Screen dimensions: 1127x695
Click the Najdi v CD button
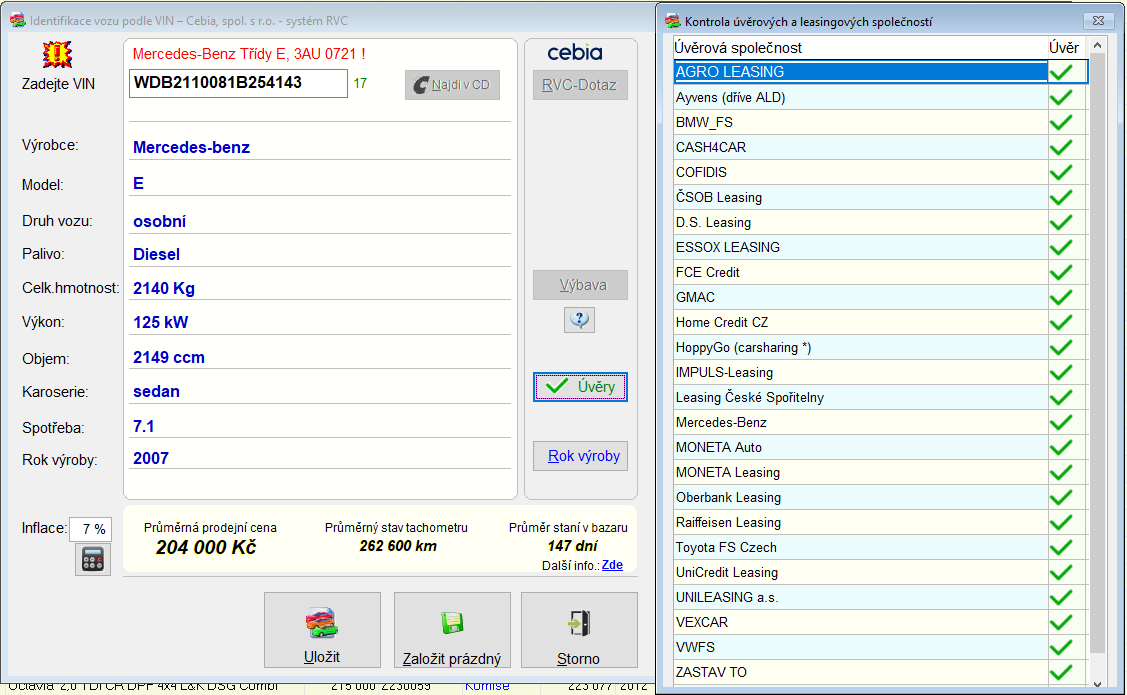click(x=452, y=85)
